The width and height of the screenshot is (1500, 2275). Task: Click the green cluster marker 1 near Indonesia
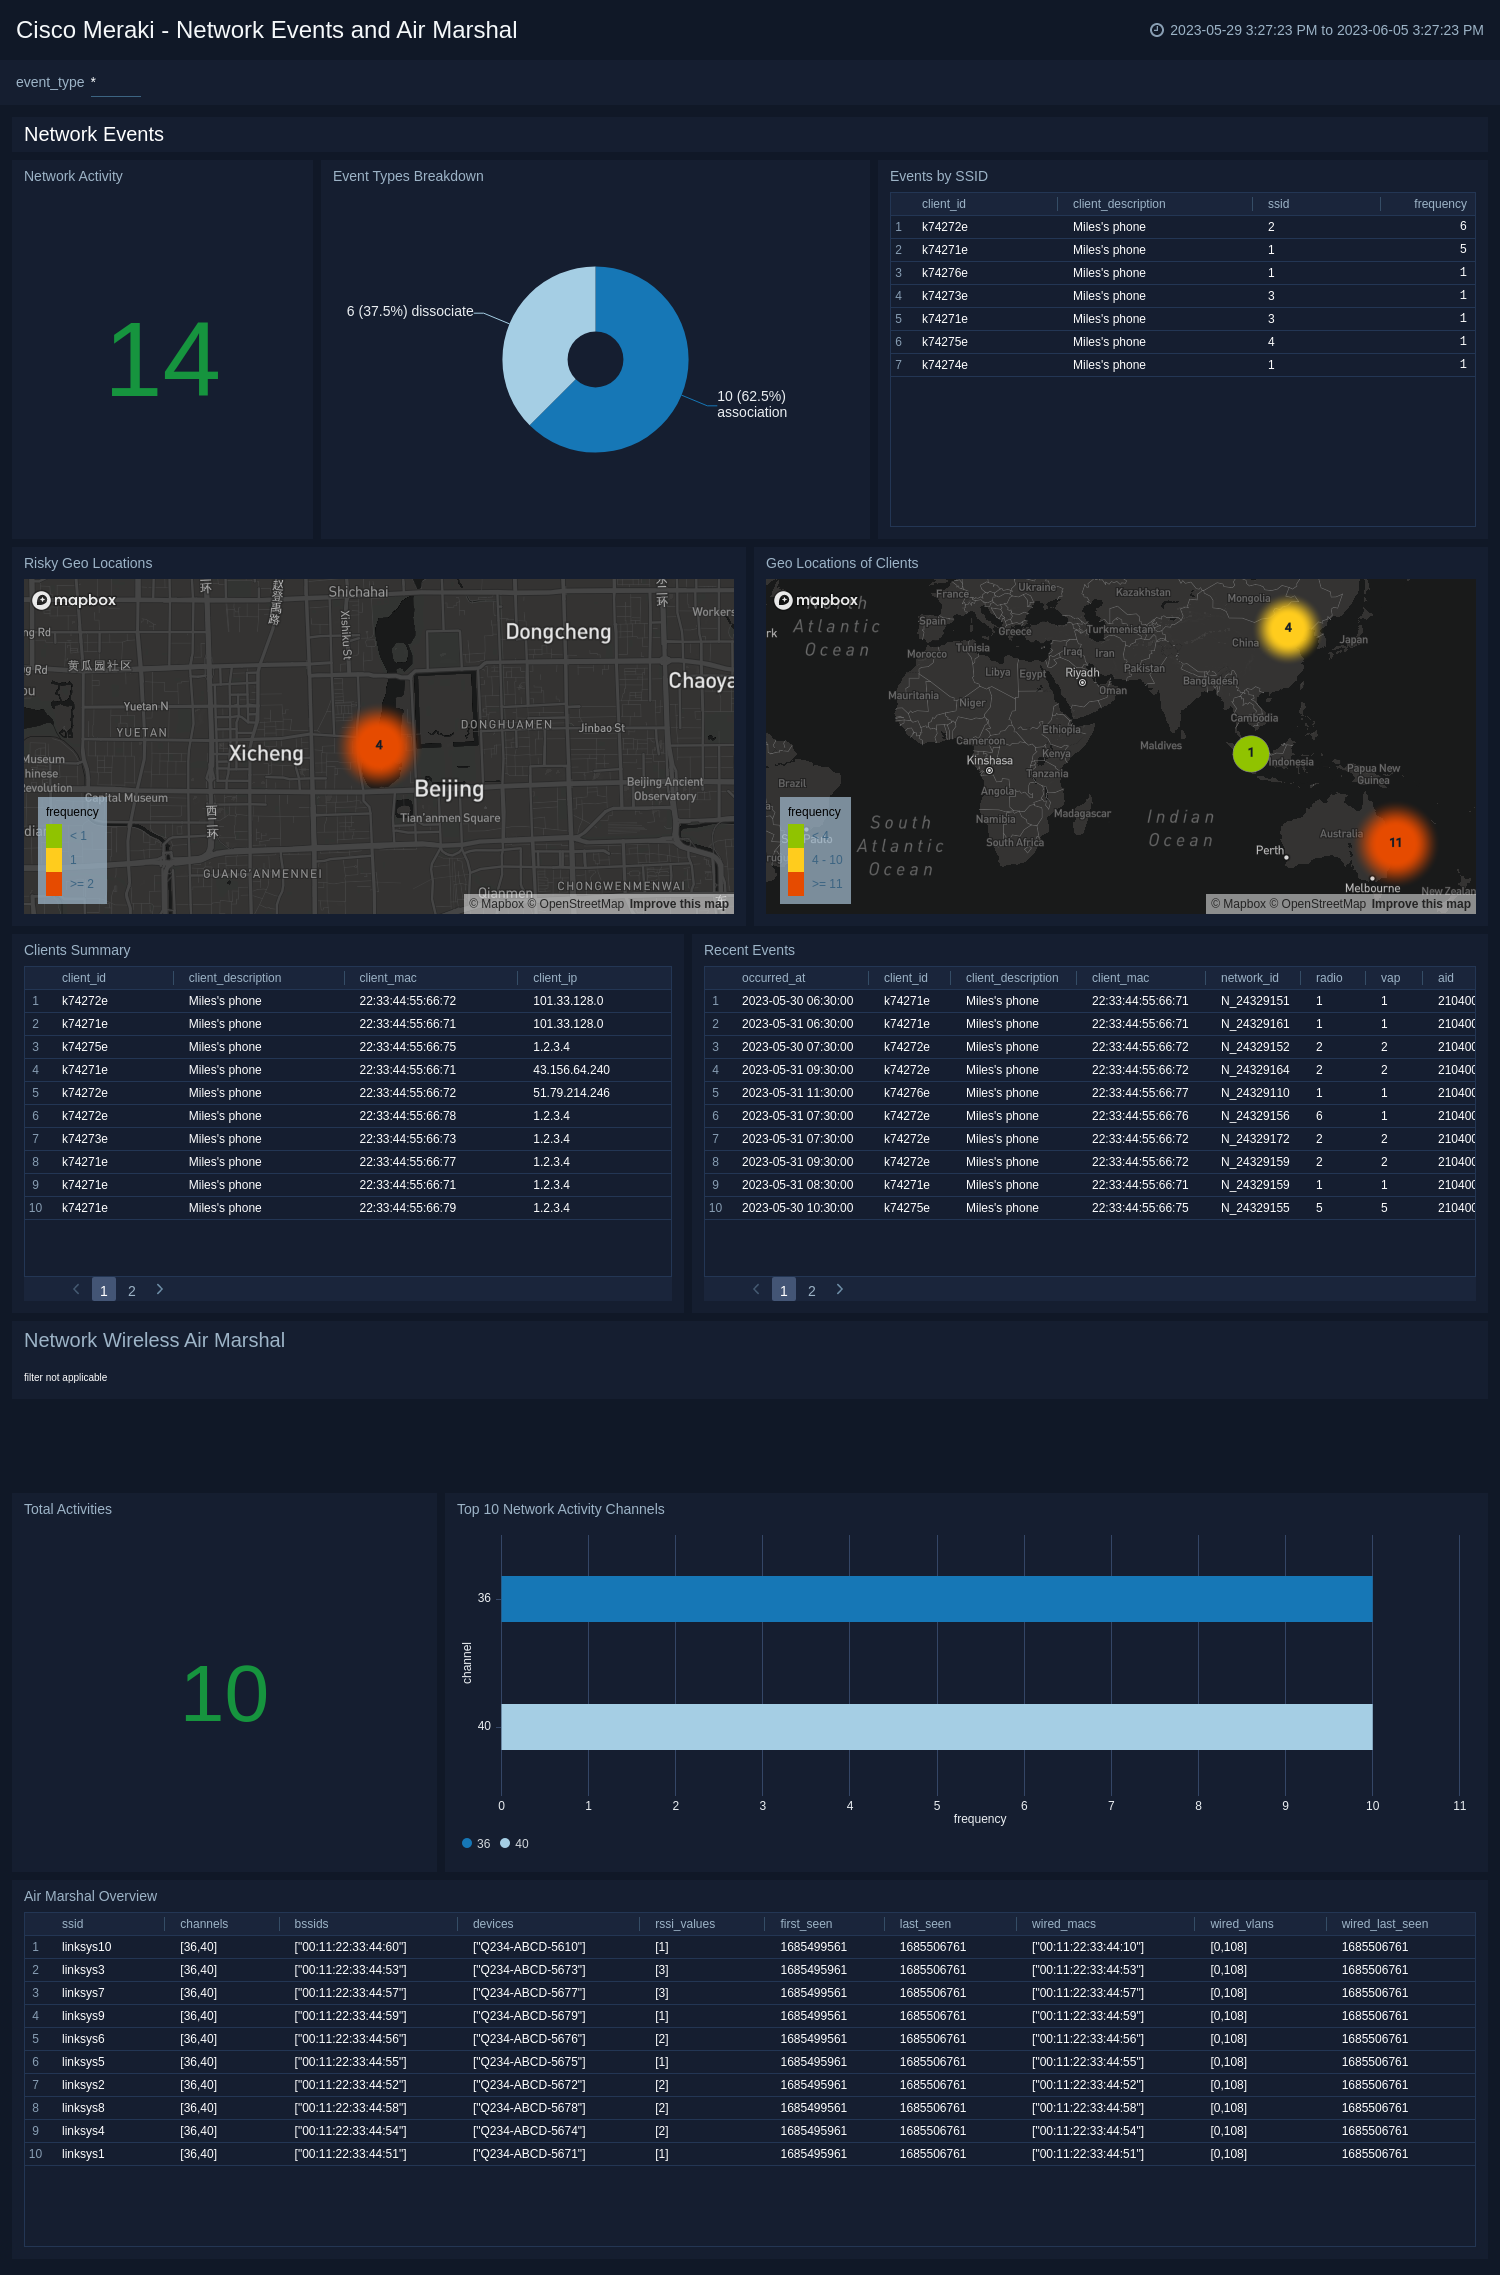coord(1250,753)
